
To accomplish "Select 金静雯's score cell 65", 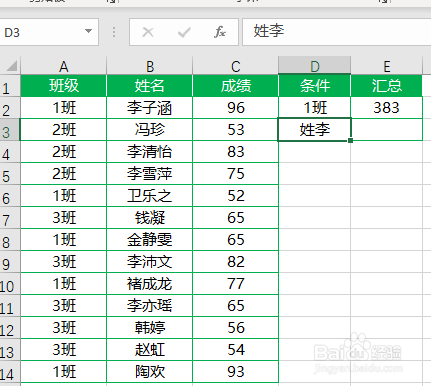I will click(x=235, y=240).
